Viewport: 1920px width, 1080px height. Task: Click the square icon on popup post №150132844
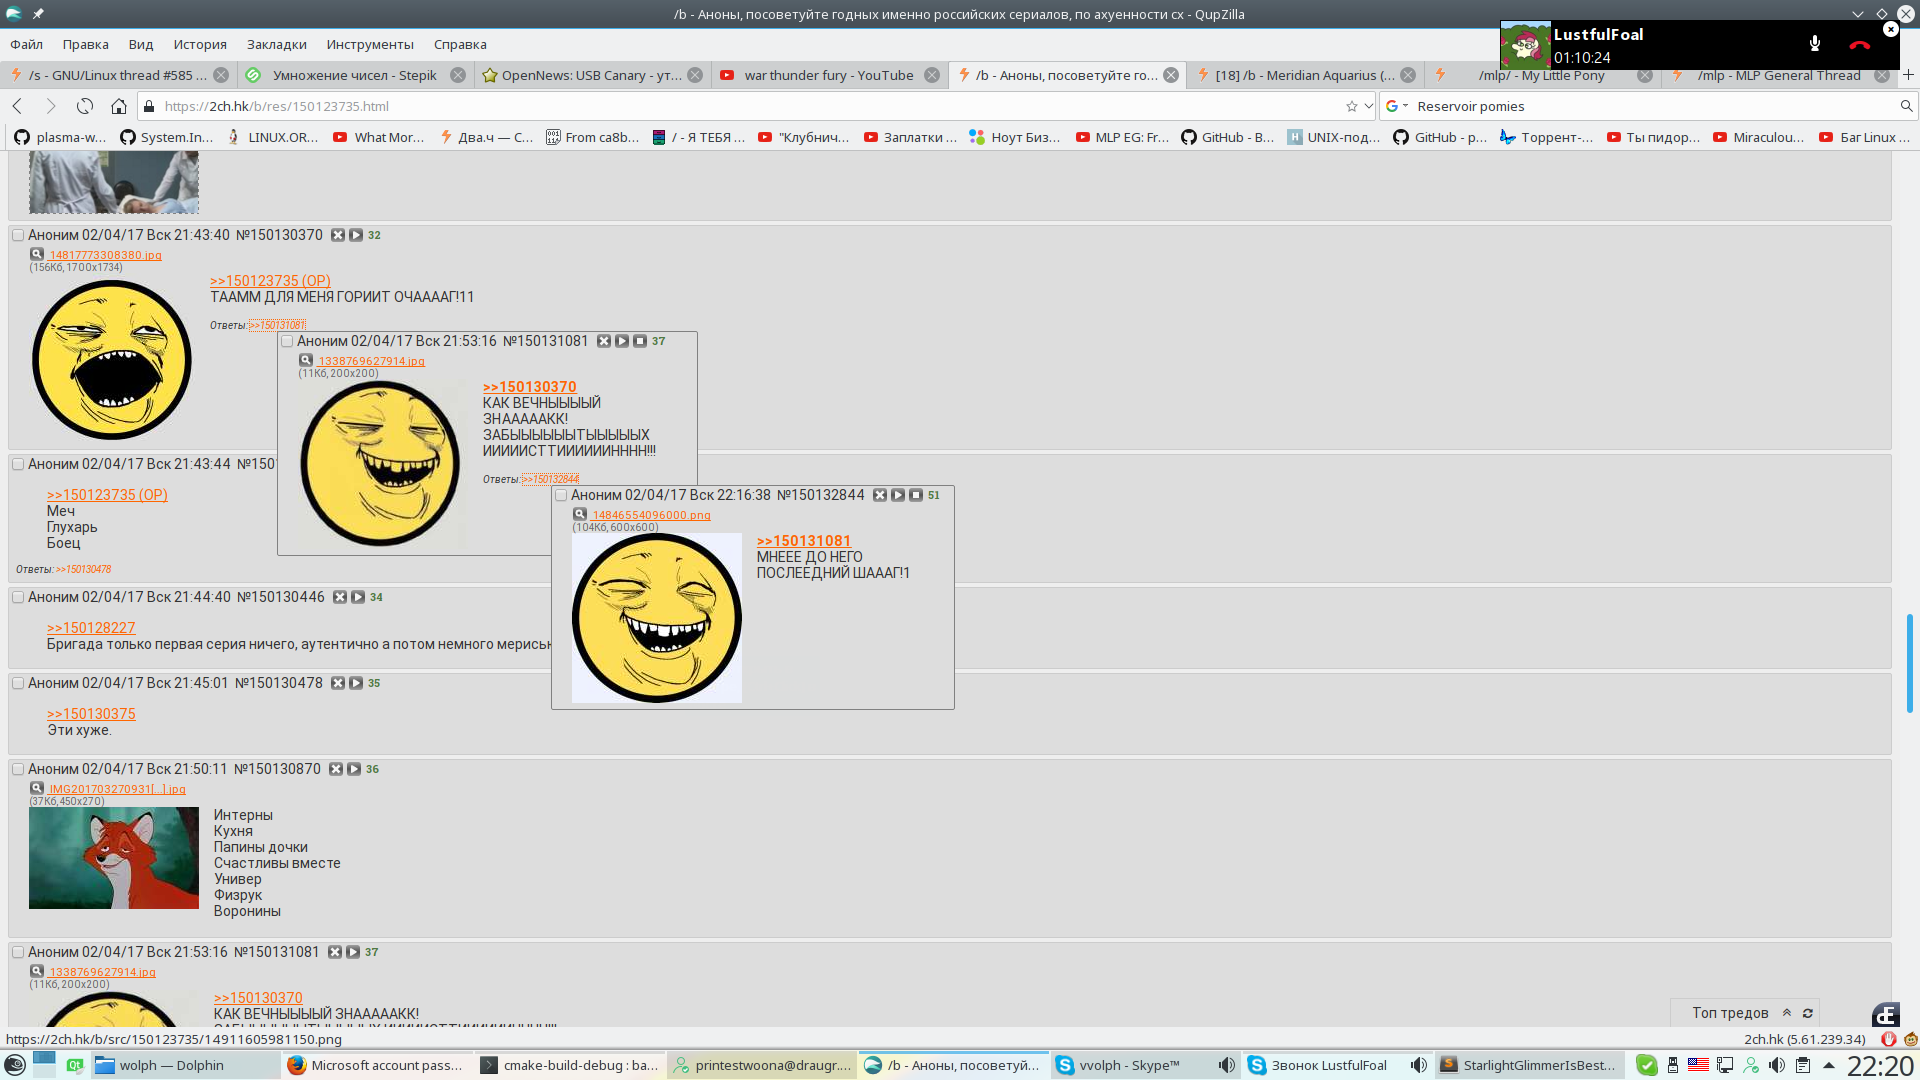pos(916,495)
